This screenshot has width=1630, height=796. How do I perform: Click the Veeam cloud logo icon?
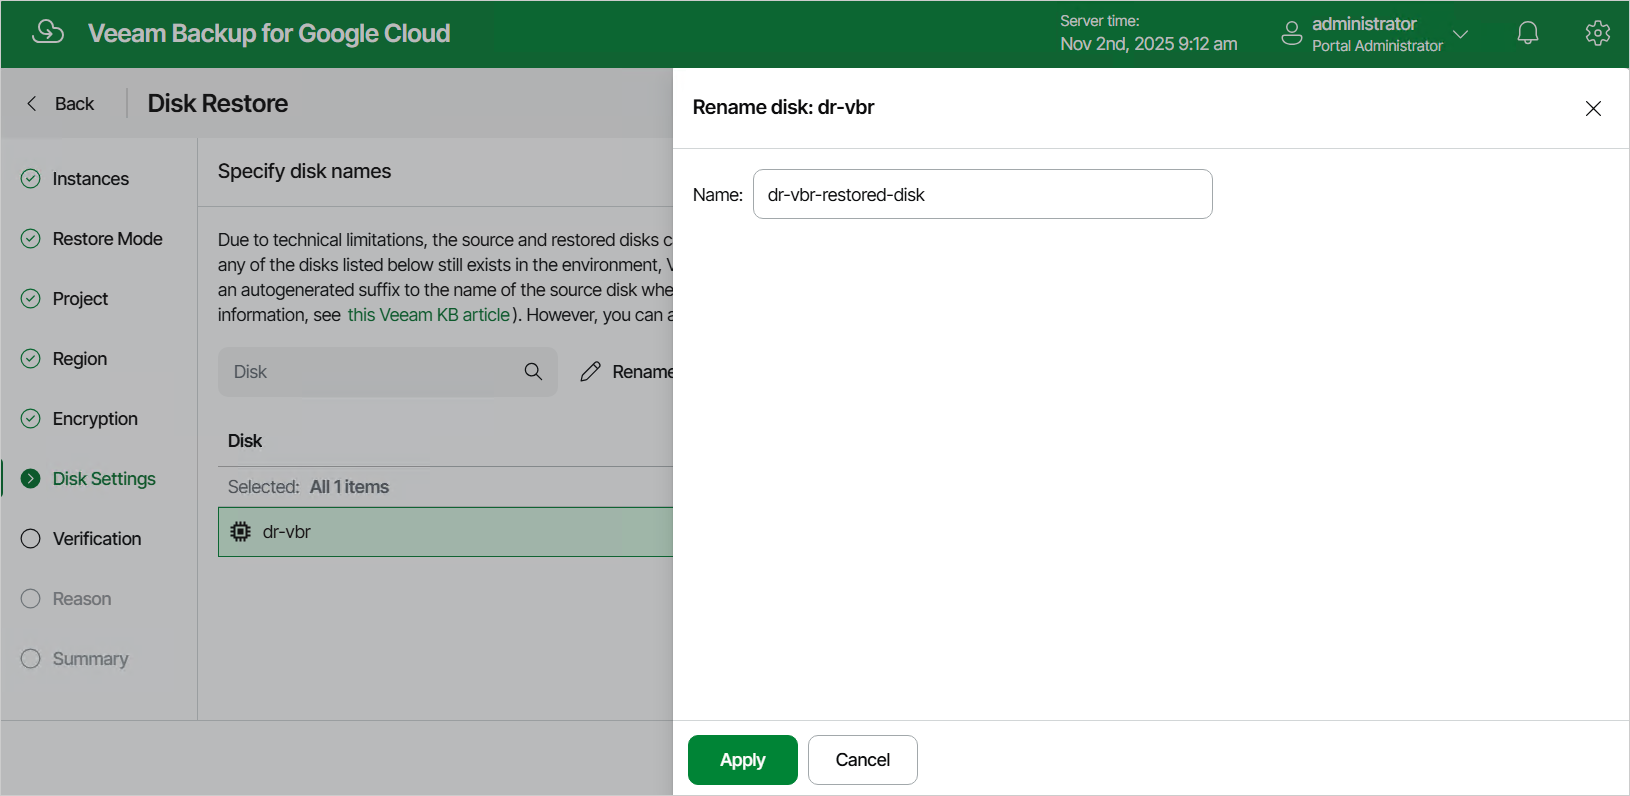[x=48, y=32]
